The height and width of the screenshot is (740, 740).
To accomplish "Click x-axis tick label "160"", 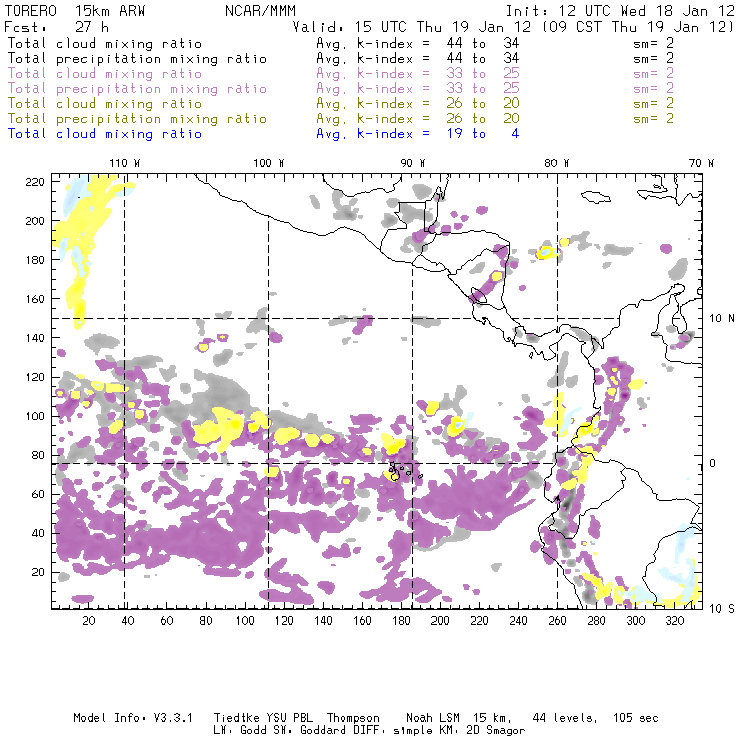I will (362, 621).
